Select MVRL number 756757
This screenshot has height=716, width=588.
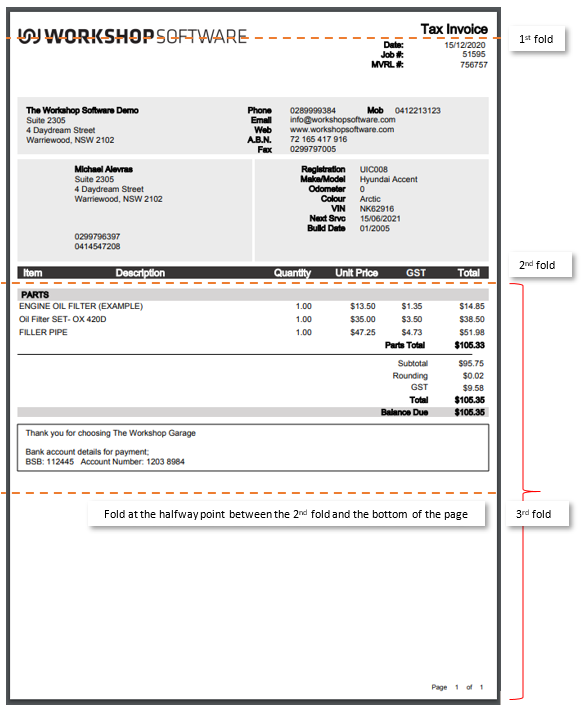click(x=474, y=65)
